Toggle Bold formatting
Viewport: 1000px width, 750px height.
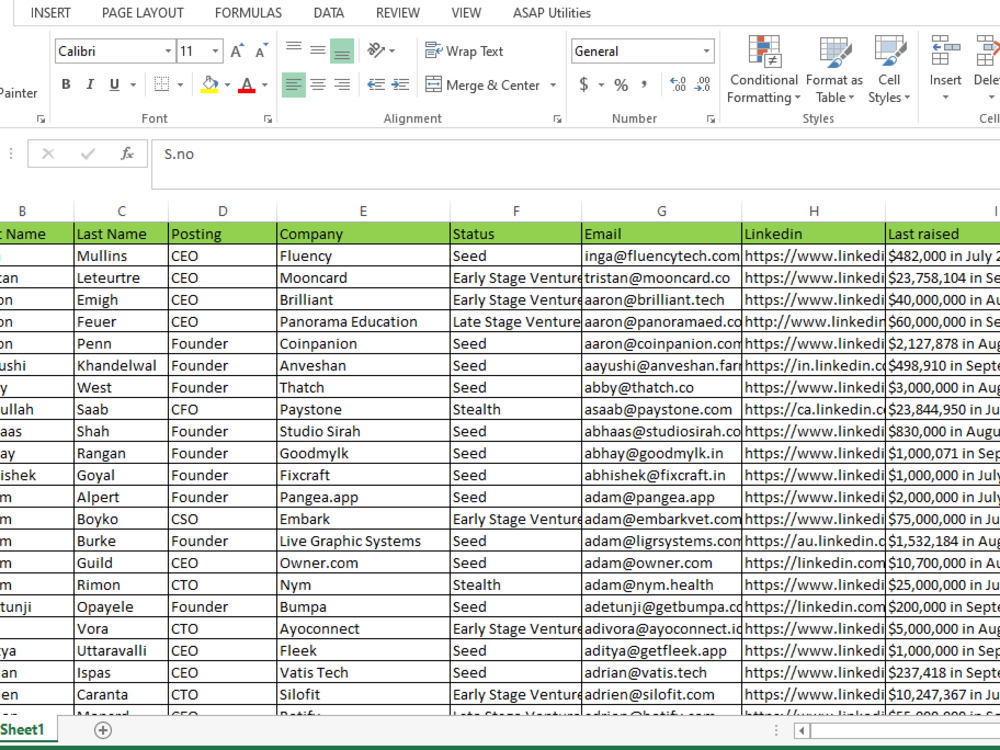pos(66,84)
